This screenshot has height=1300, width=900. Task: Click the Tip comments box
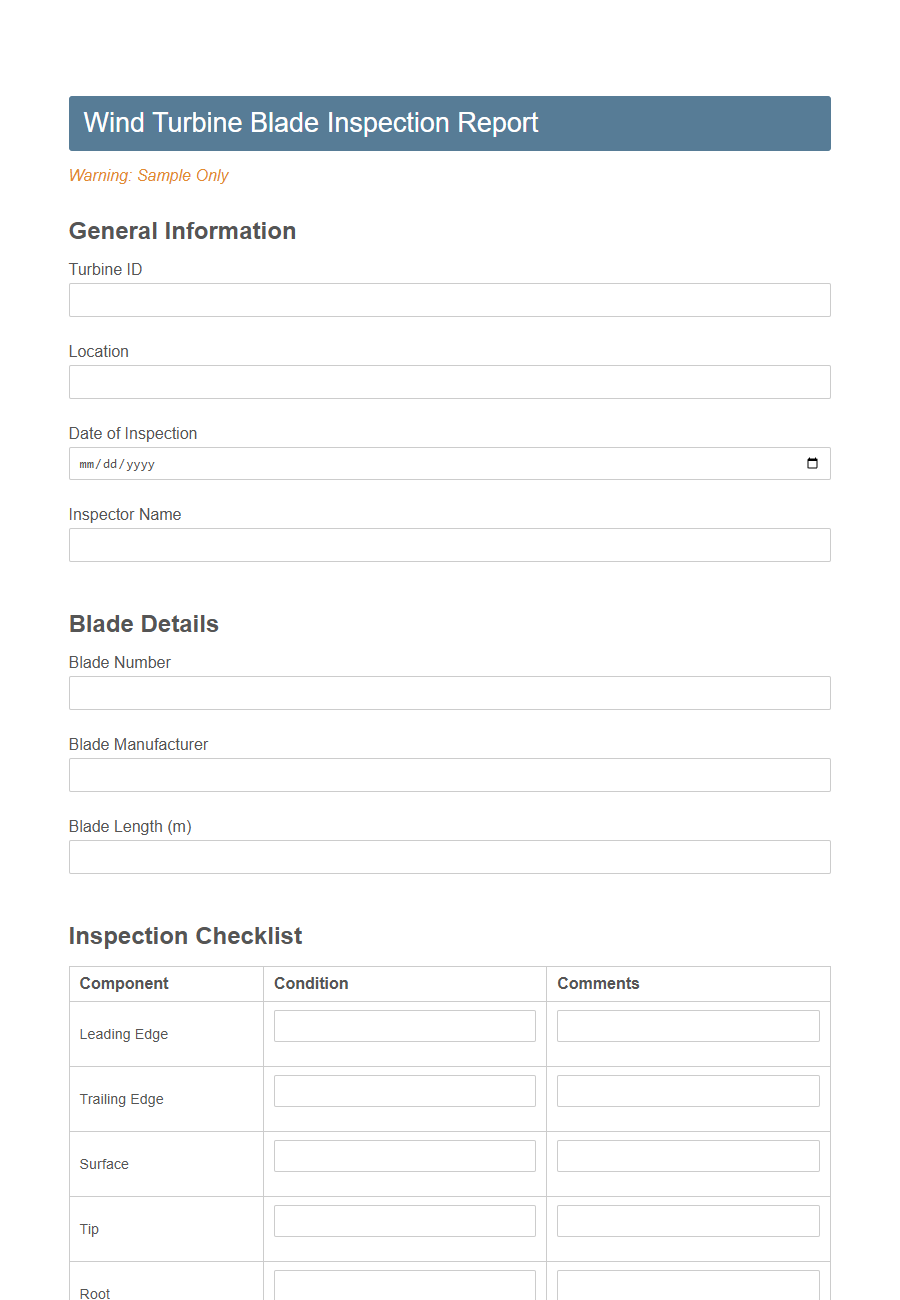click(x=687, y=1220)
